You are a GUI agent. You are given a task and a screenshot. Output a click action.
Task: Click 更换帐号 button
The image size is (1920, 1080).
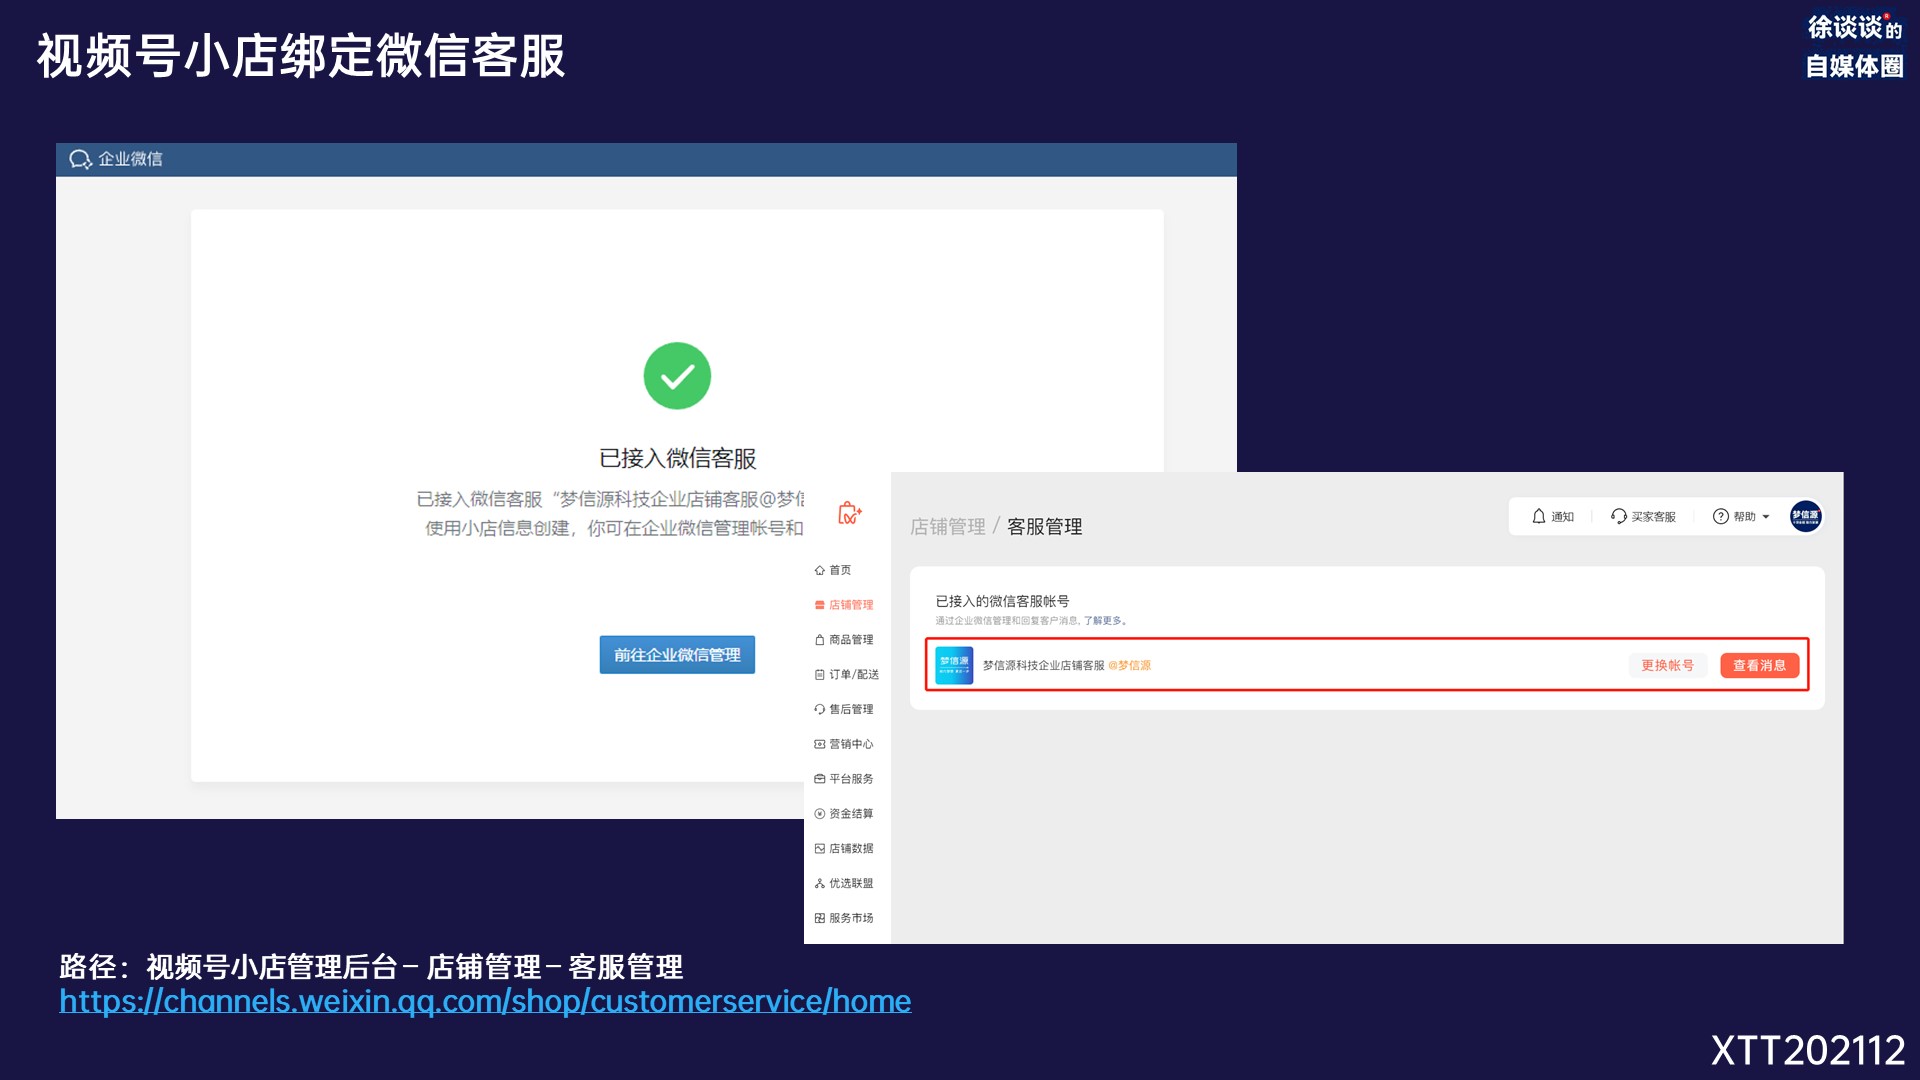click(1667, 665)
